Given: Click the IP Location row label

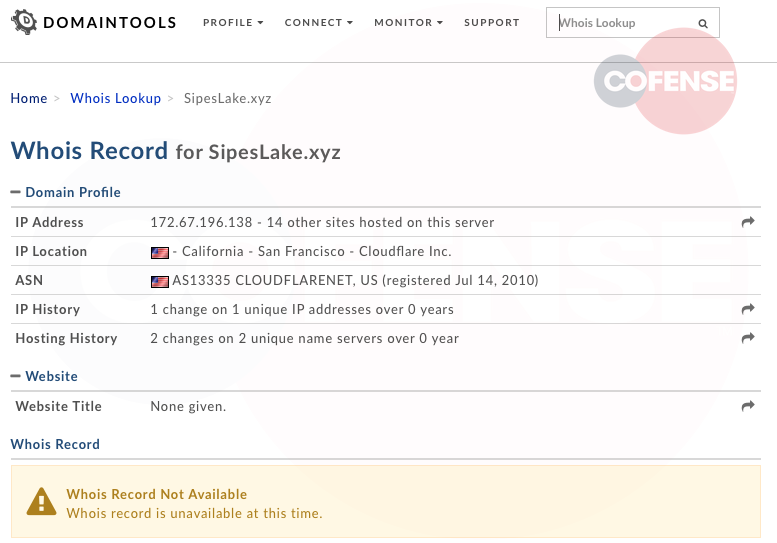Looking at the screenshot, I should [x=51, y=251].
